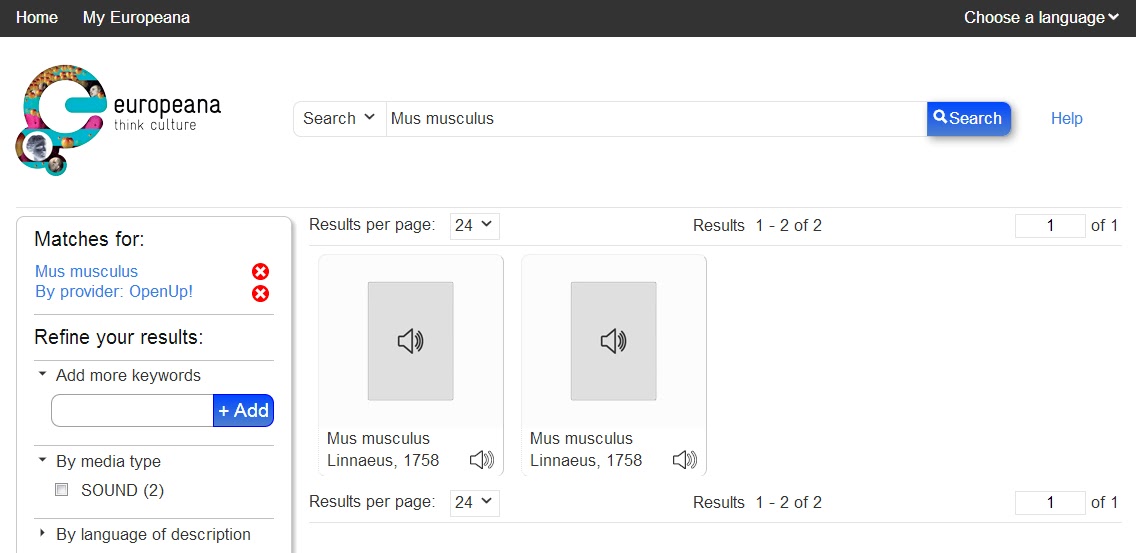Go to Home in top navigation

[37, 17]
